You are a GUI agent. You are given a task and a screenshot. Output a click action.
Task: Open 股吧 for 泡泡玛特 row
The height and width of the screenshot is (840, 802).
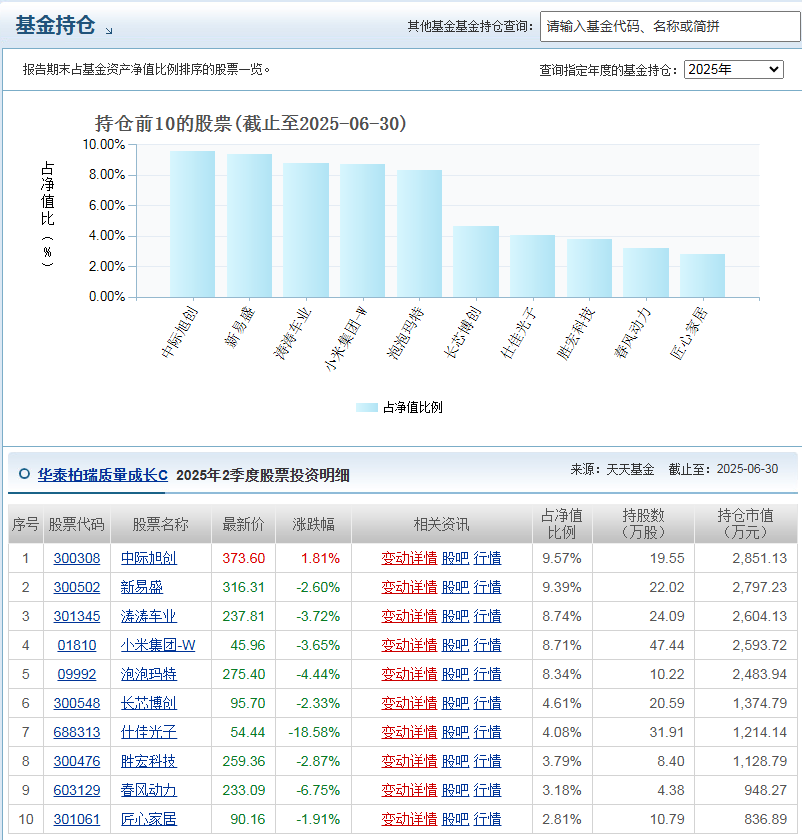pyautogui.click(x=455, y=674)
